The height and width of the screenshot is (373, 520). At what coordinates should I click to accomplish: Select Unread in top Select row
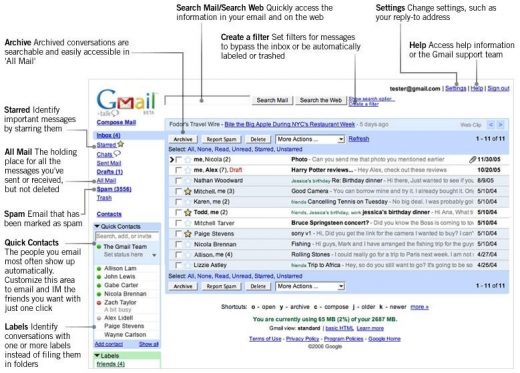pos(241,149)
